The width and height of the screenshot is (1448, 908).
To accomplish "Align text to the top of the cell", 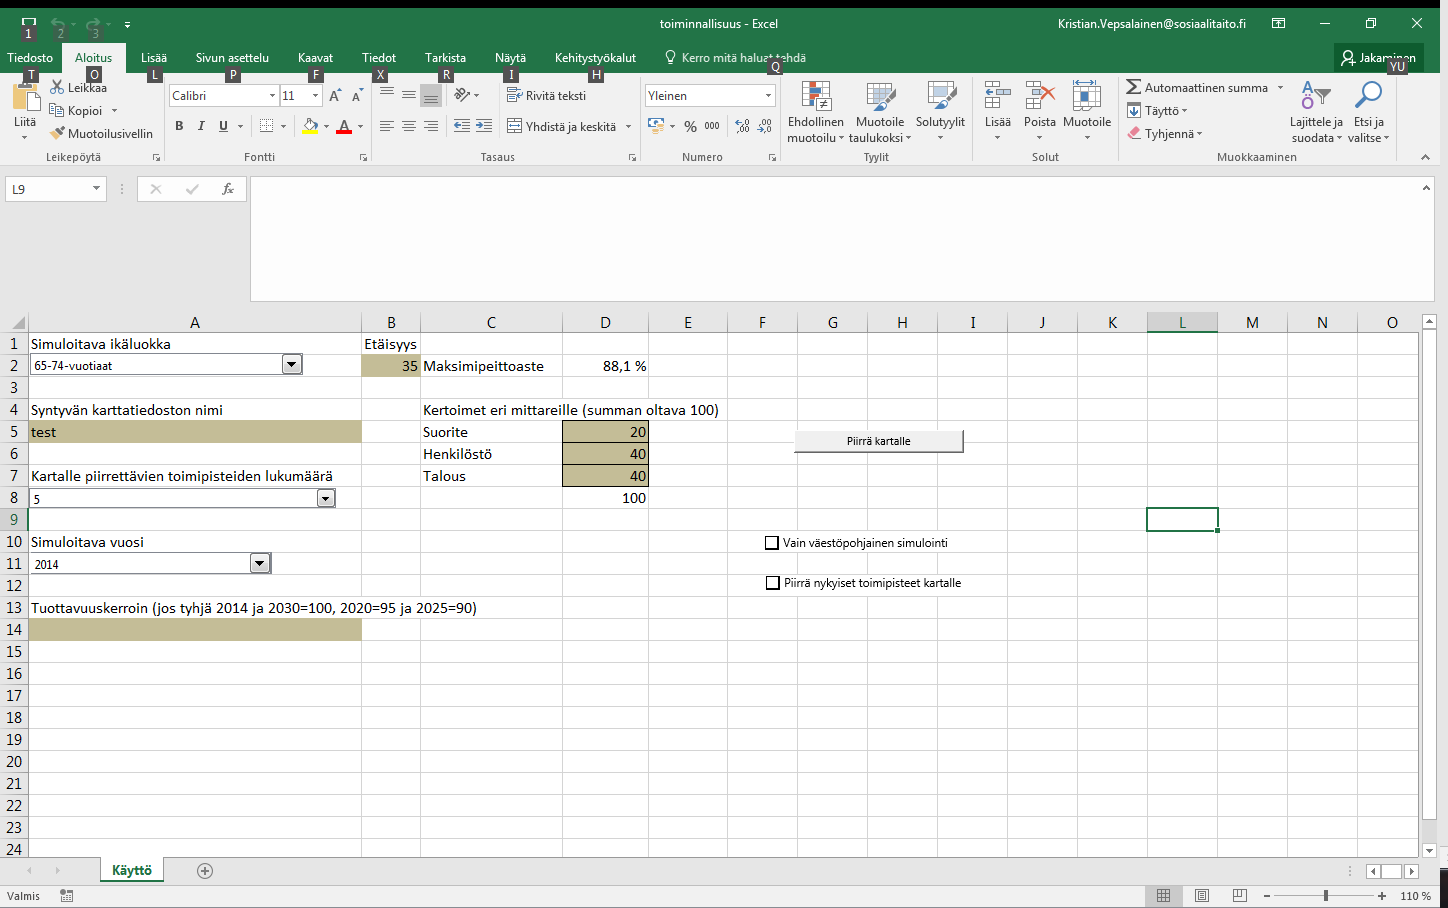I will click(x=387, y=96).
